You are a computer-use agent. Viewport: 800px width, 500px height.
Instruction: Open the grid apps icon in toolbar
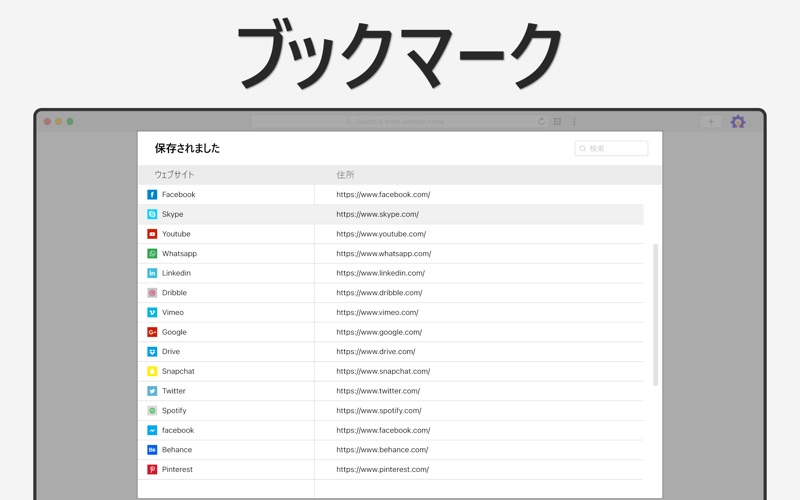coord(557,121)
